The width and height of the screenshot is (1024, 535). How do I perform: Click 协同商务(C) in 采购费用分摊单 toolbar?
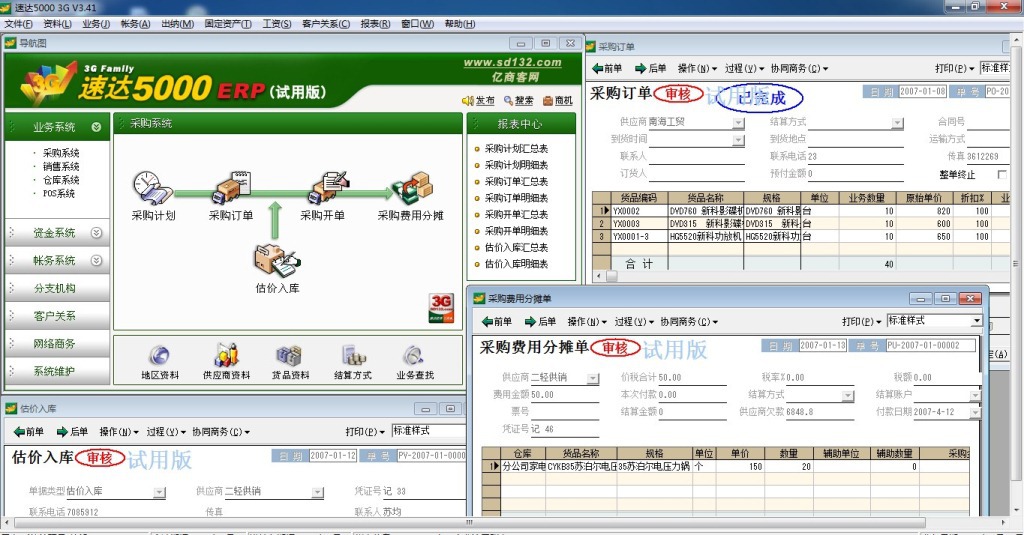tap(689, 321)
